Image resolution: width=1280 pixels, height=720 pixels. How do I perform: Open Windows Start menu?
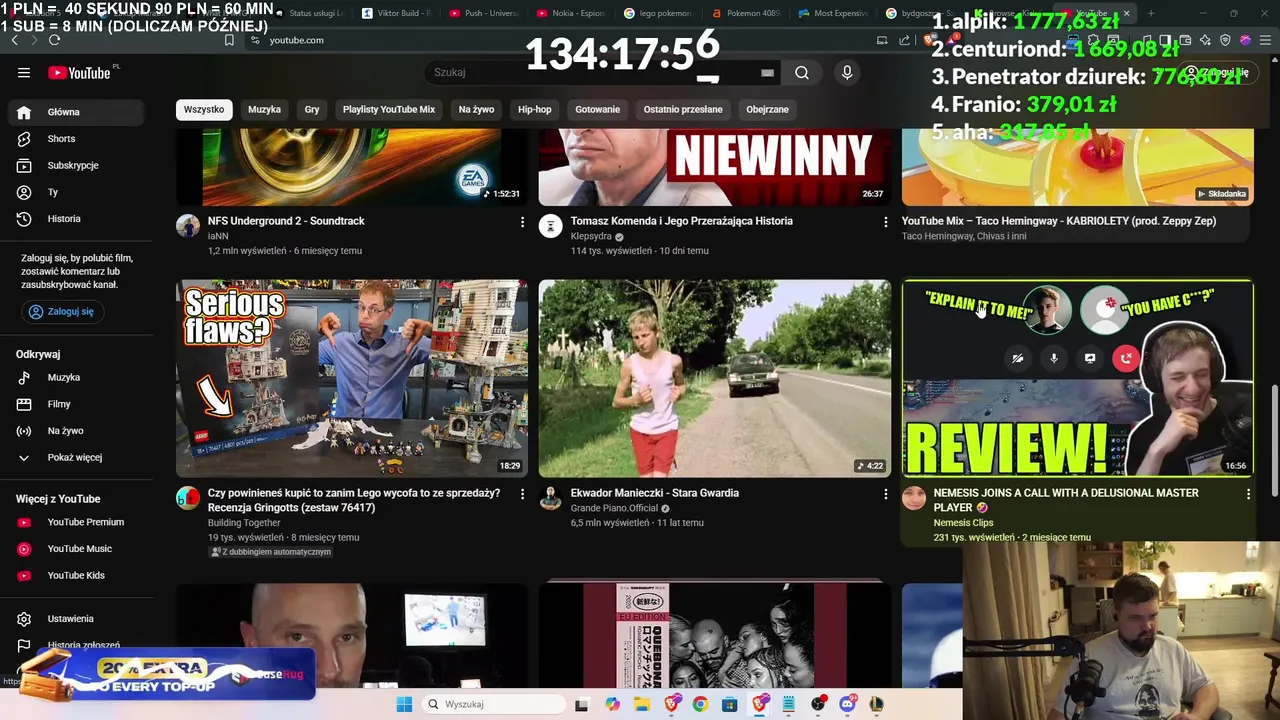(404, 704)
